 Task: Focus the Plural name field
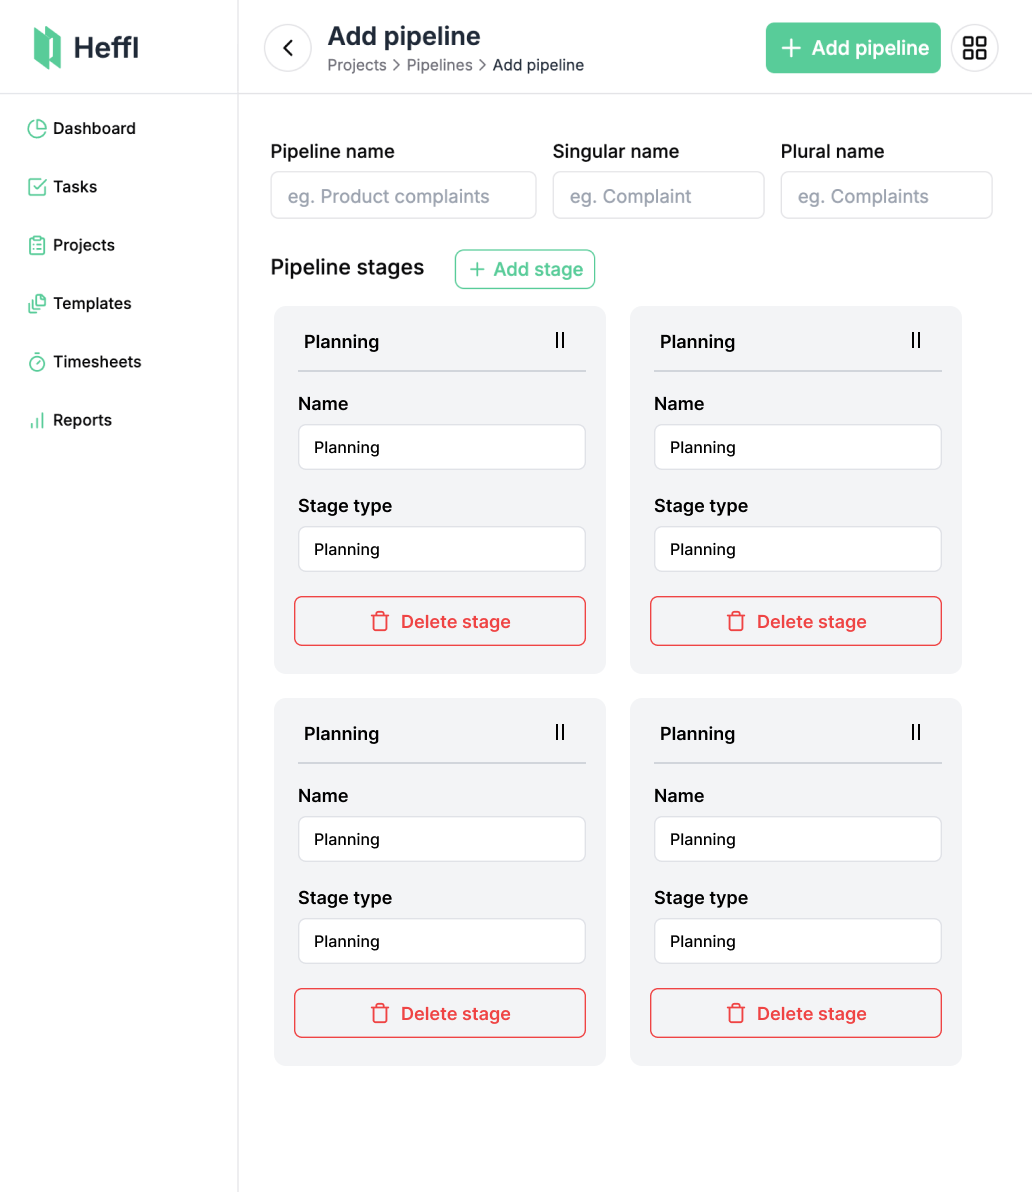pos(886,195)
